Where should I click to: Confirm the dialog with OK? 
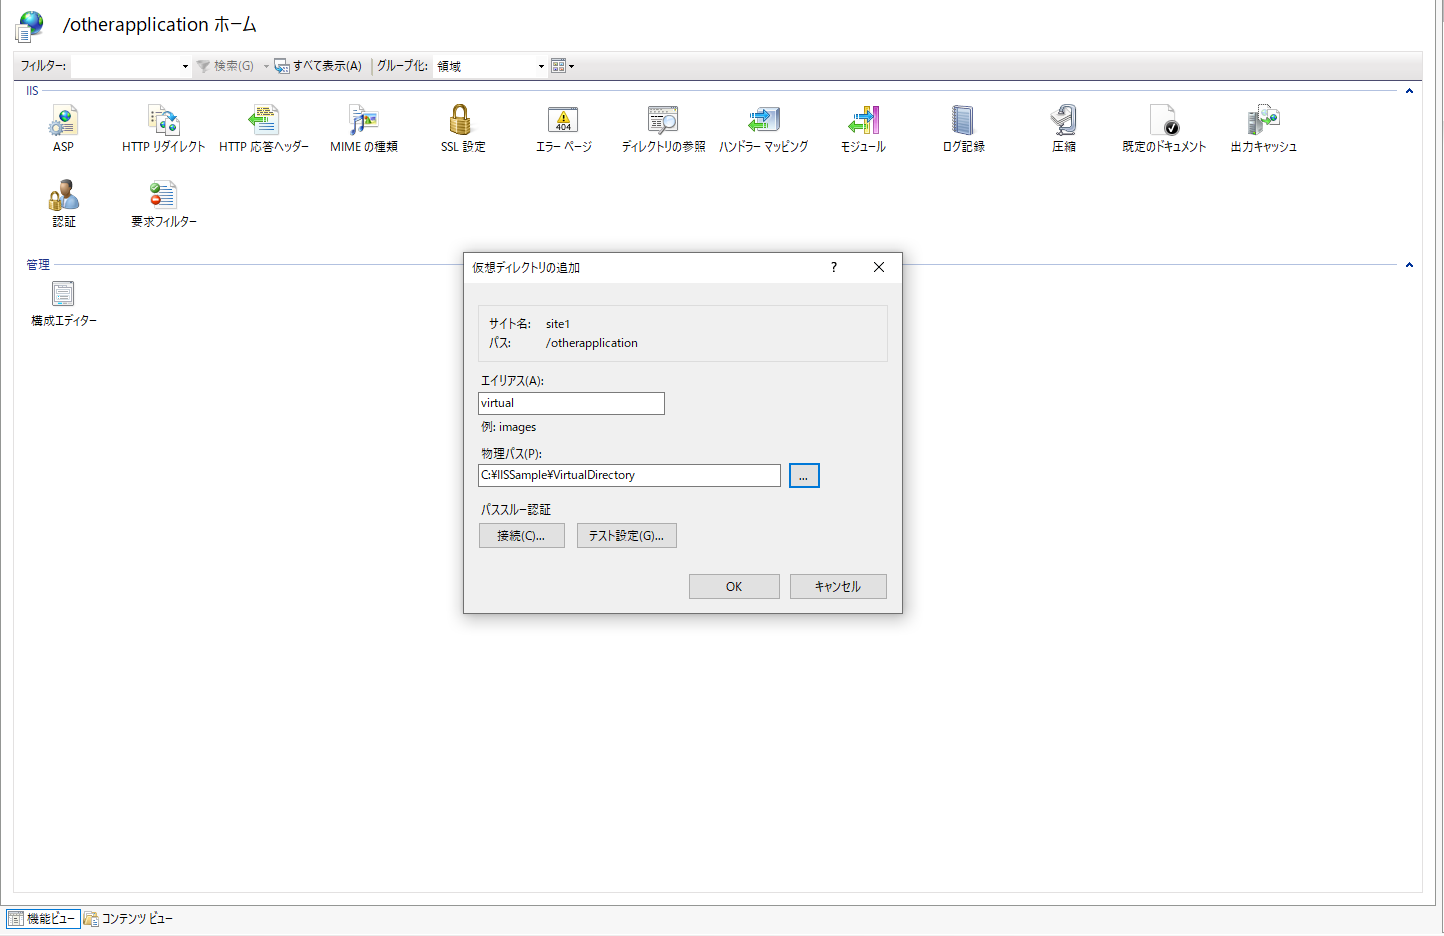click(x=734, y=587)
